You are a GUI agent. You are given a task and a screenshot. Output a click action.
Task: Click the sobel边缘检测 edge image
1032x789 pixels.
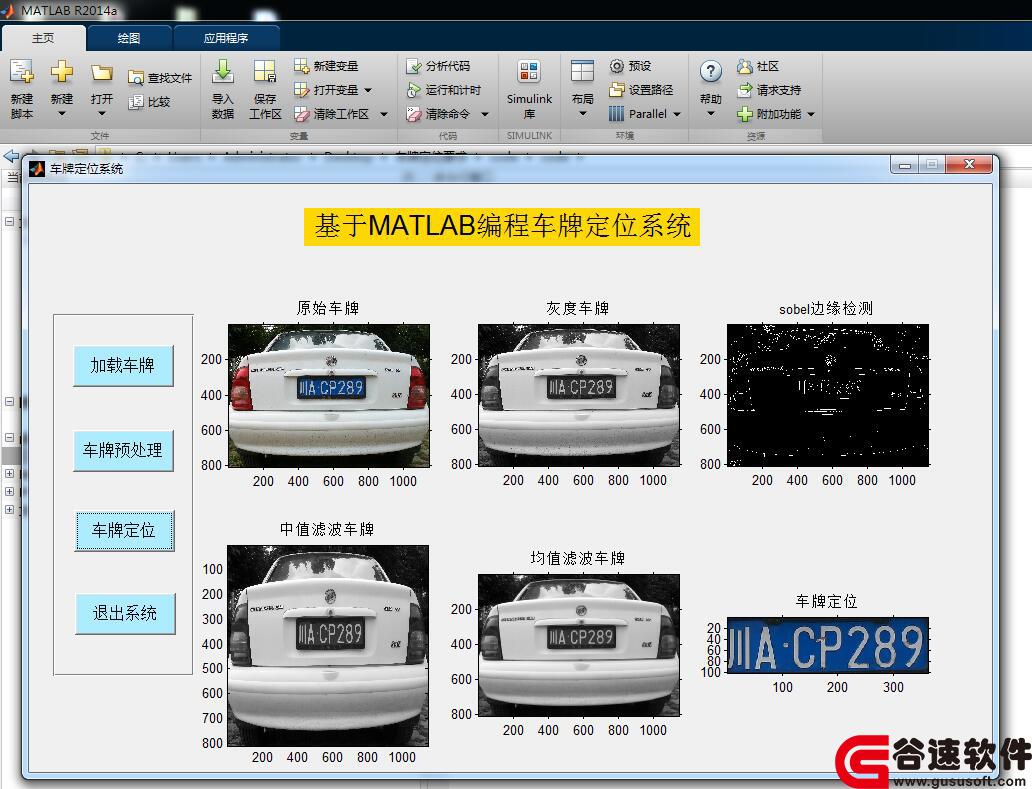coord(828,395)
